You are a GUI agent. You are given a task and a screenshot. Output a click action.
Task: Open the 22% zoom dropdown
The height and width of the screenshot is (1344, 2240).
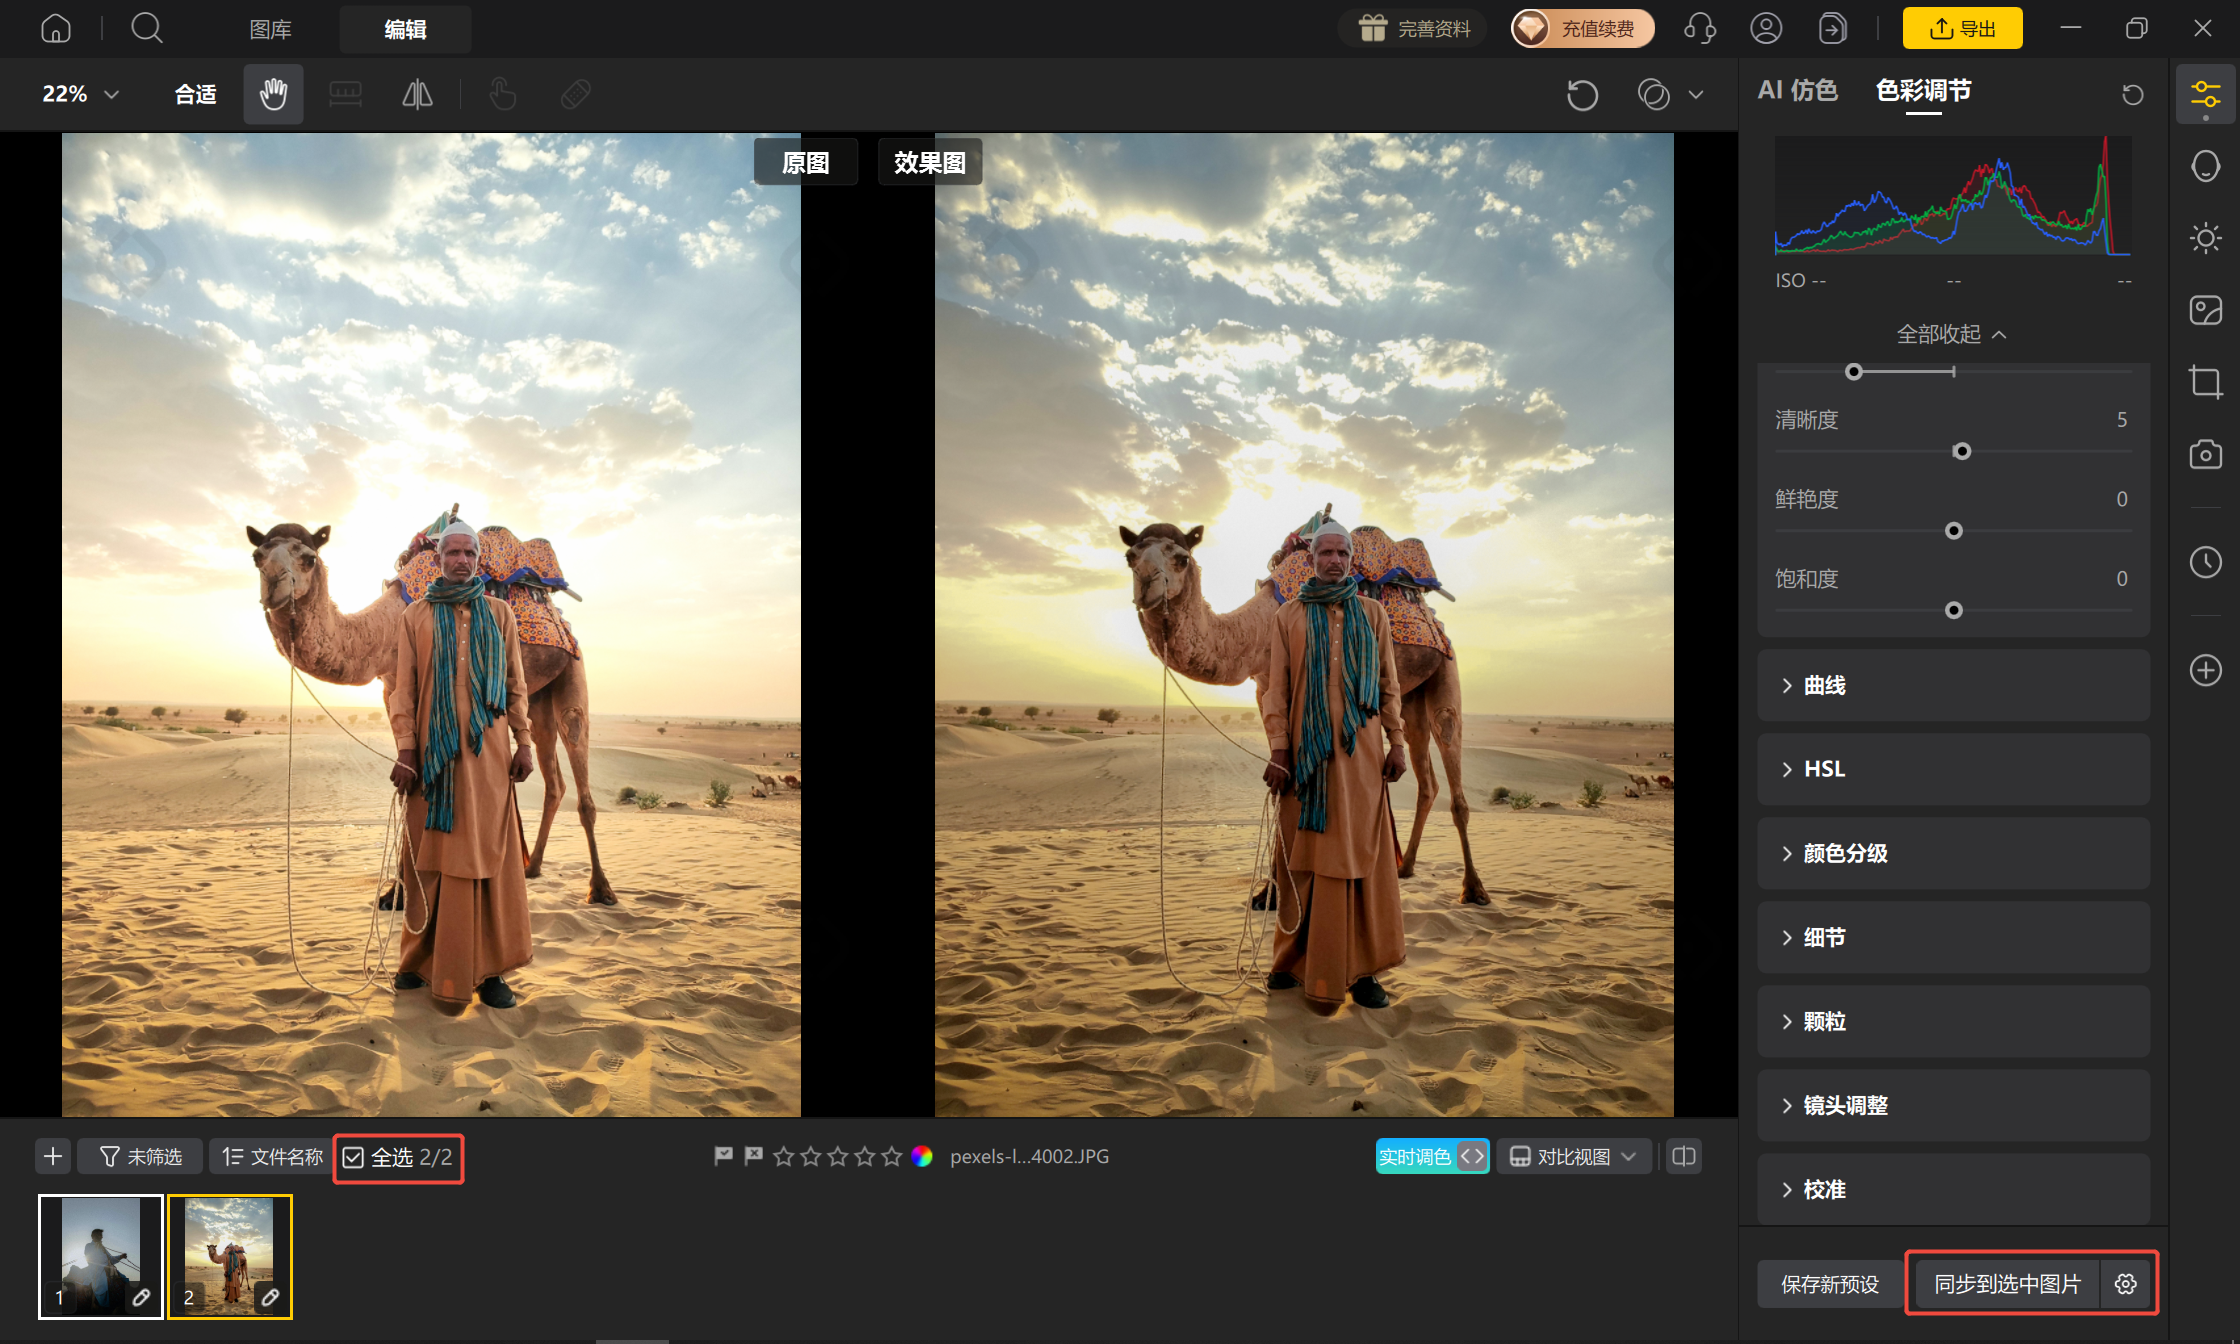click(x=80, y=94)
